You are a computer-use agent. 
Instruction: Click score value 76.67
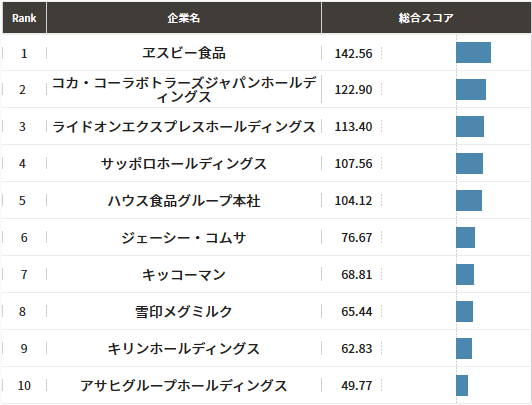pyautogui.click(x=357, y=238)
